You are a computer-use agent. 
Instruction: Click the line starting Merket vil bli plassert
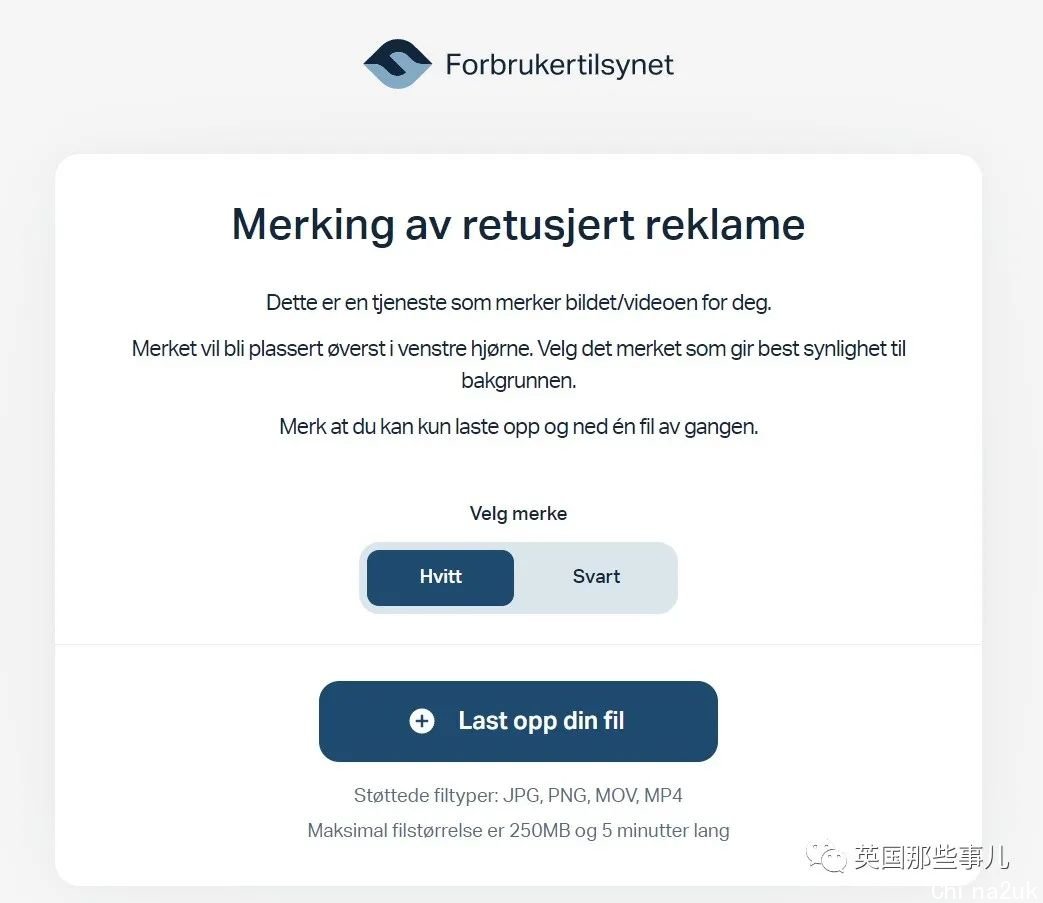[x=518, y=348]
